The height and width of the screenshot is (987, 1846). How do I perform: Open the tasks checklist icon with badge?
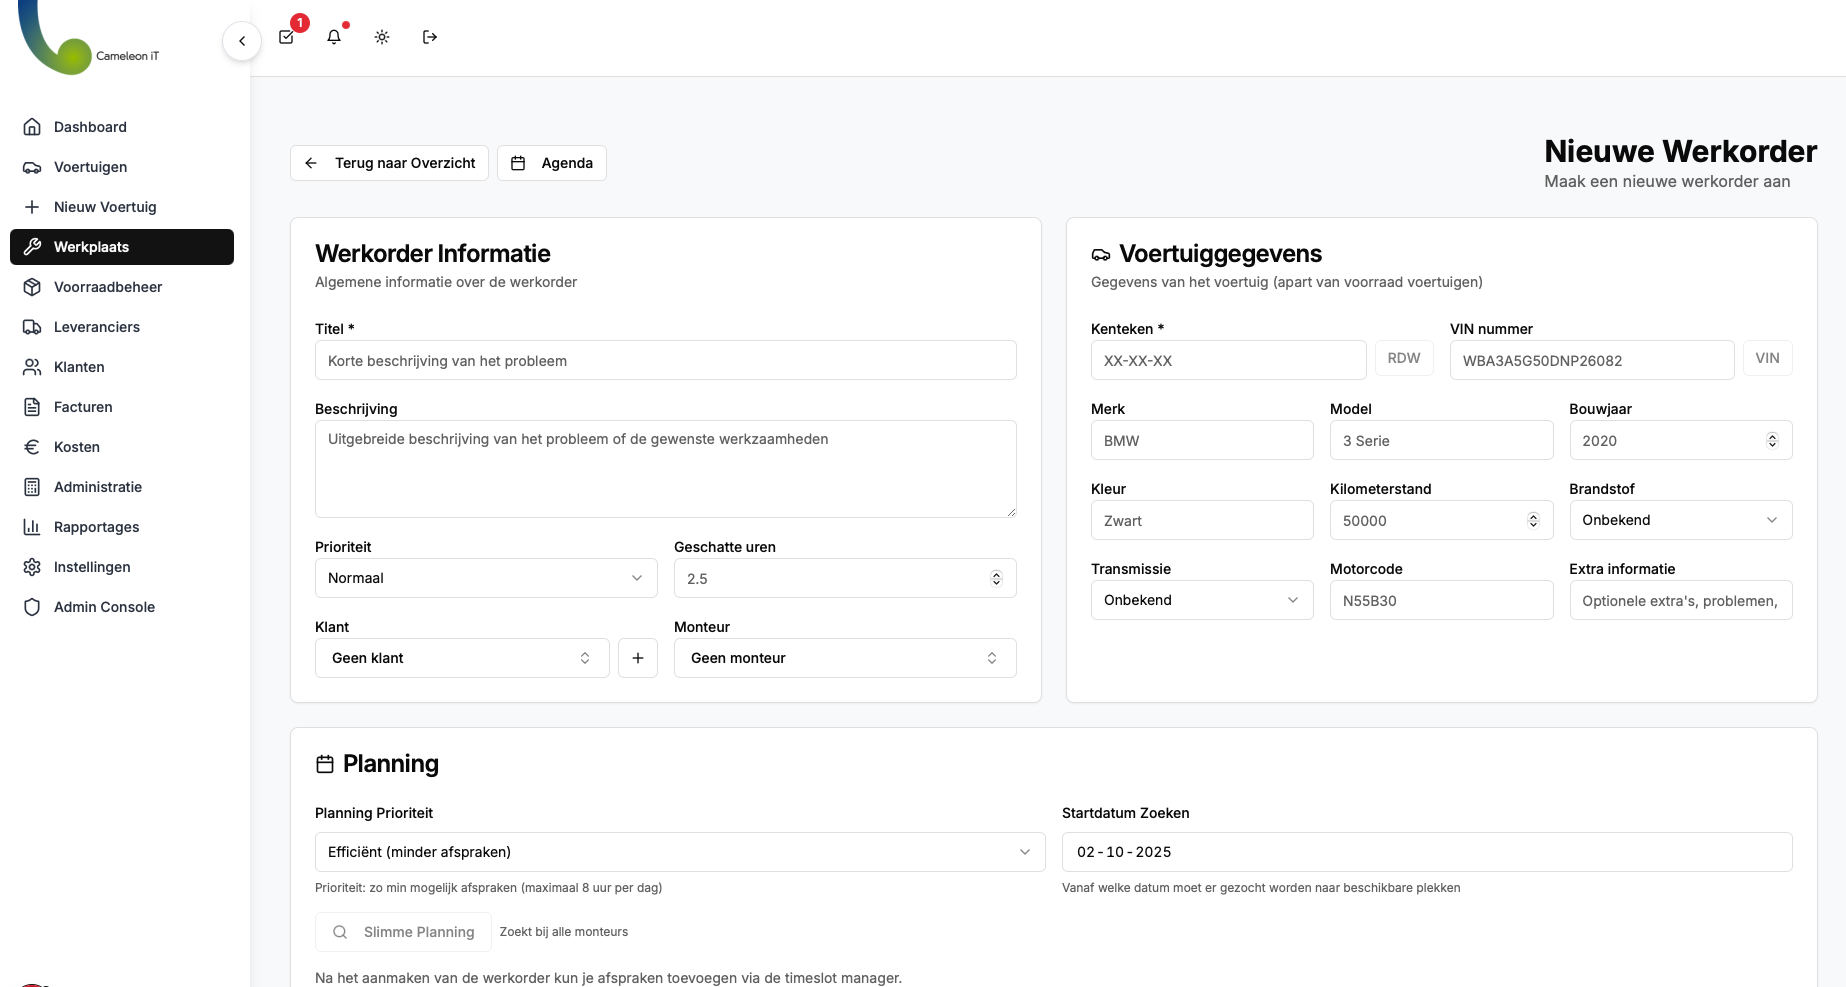[x=287, y=37]
